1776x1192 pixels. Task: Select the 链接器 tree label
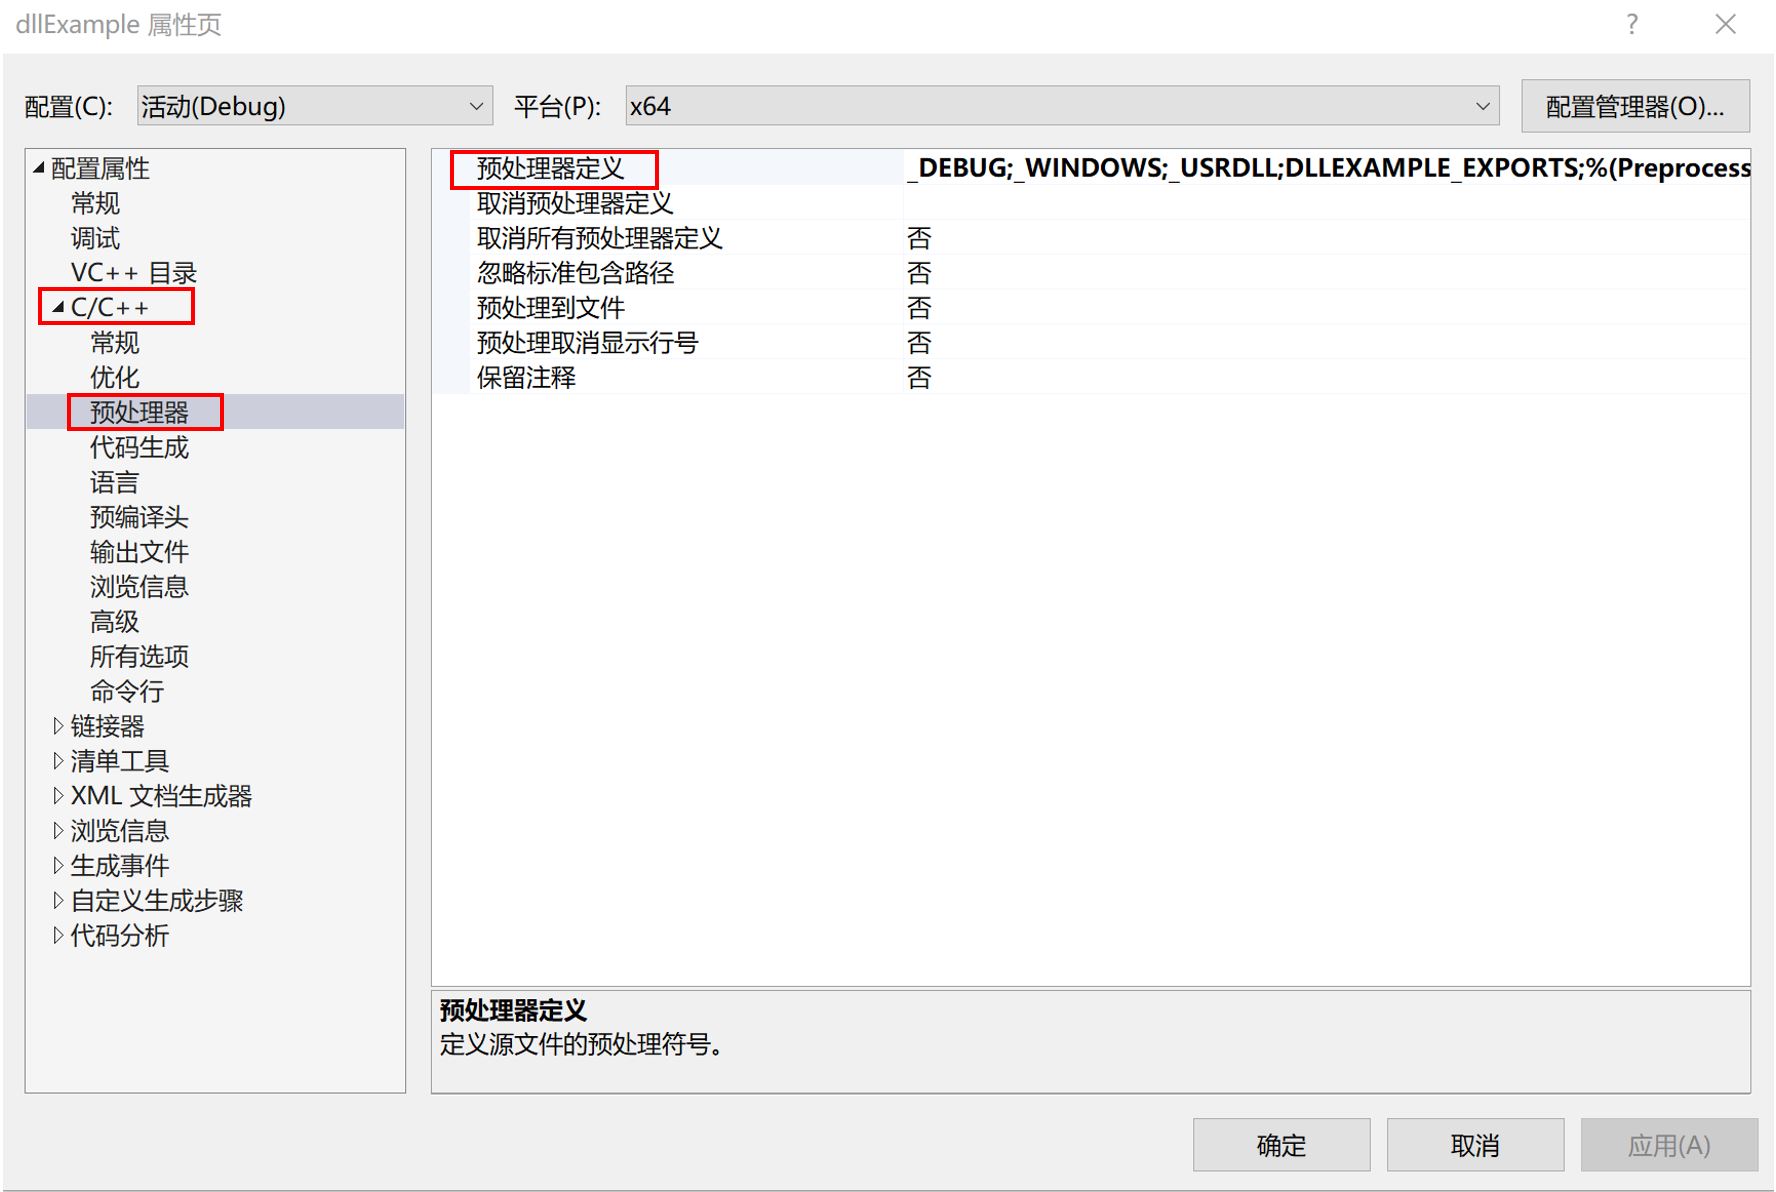click(107, 726)
